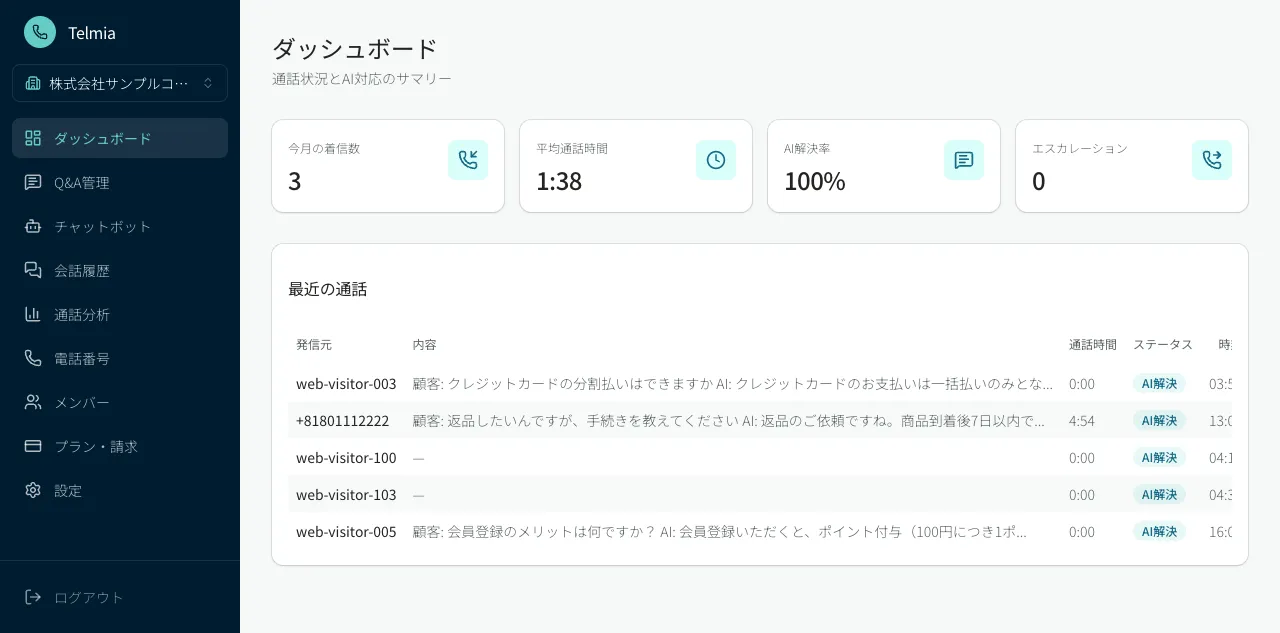
Task: Select the 通話分析 bar chart icon
Action: click(x=32, y=314)
